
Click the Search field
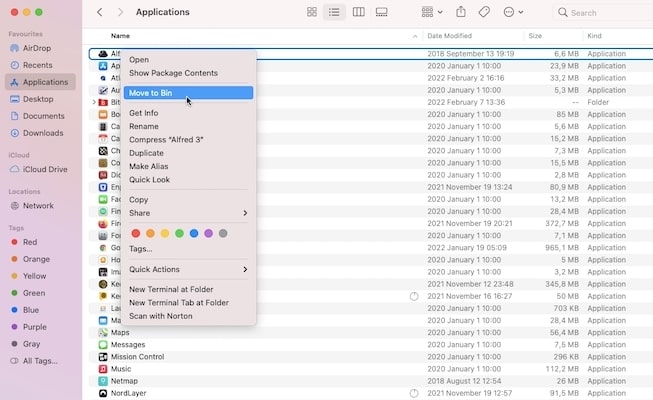[603, 12]
